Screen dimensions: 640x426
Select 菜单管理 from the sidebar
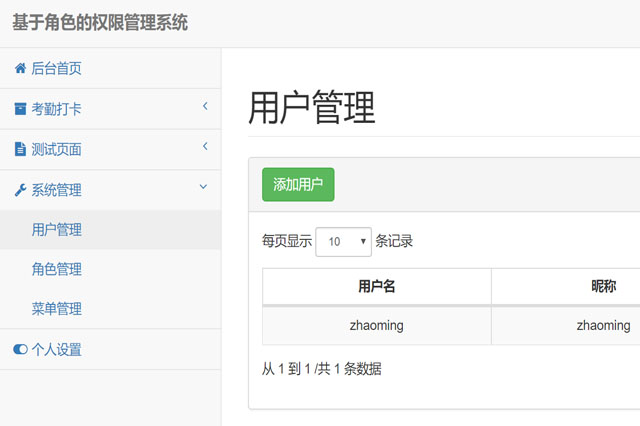click(x=57, y=309)
